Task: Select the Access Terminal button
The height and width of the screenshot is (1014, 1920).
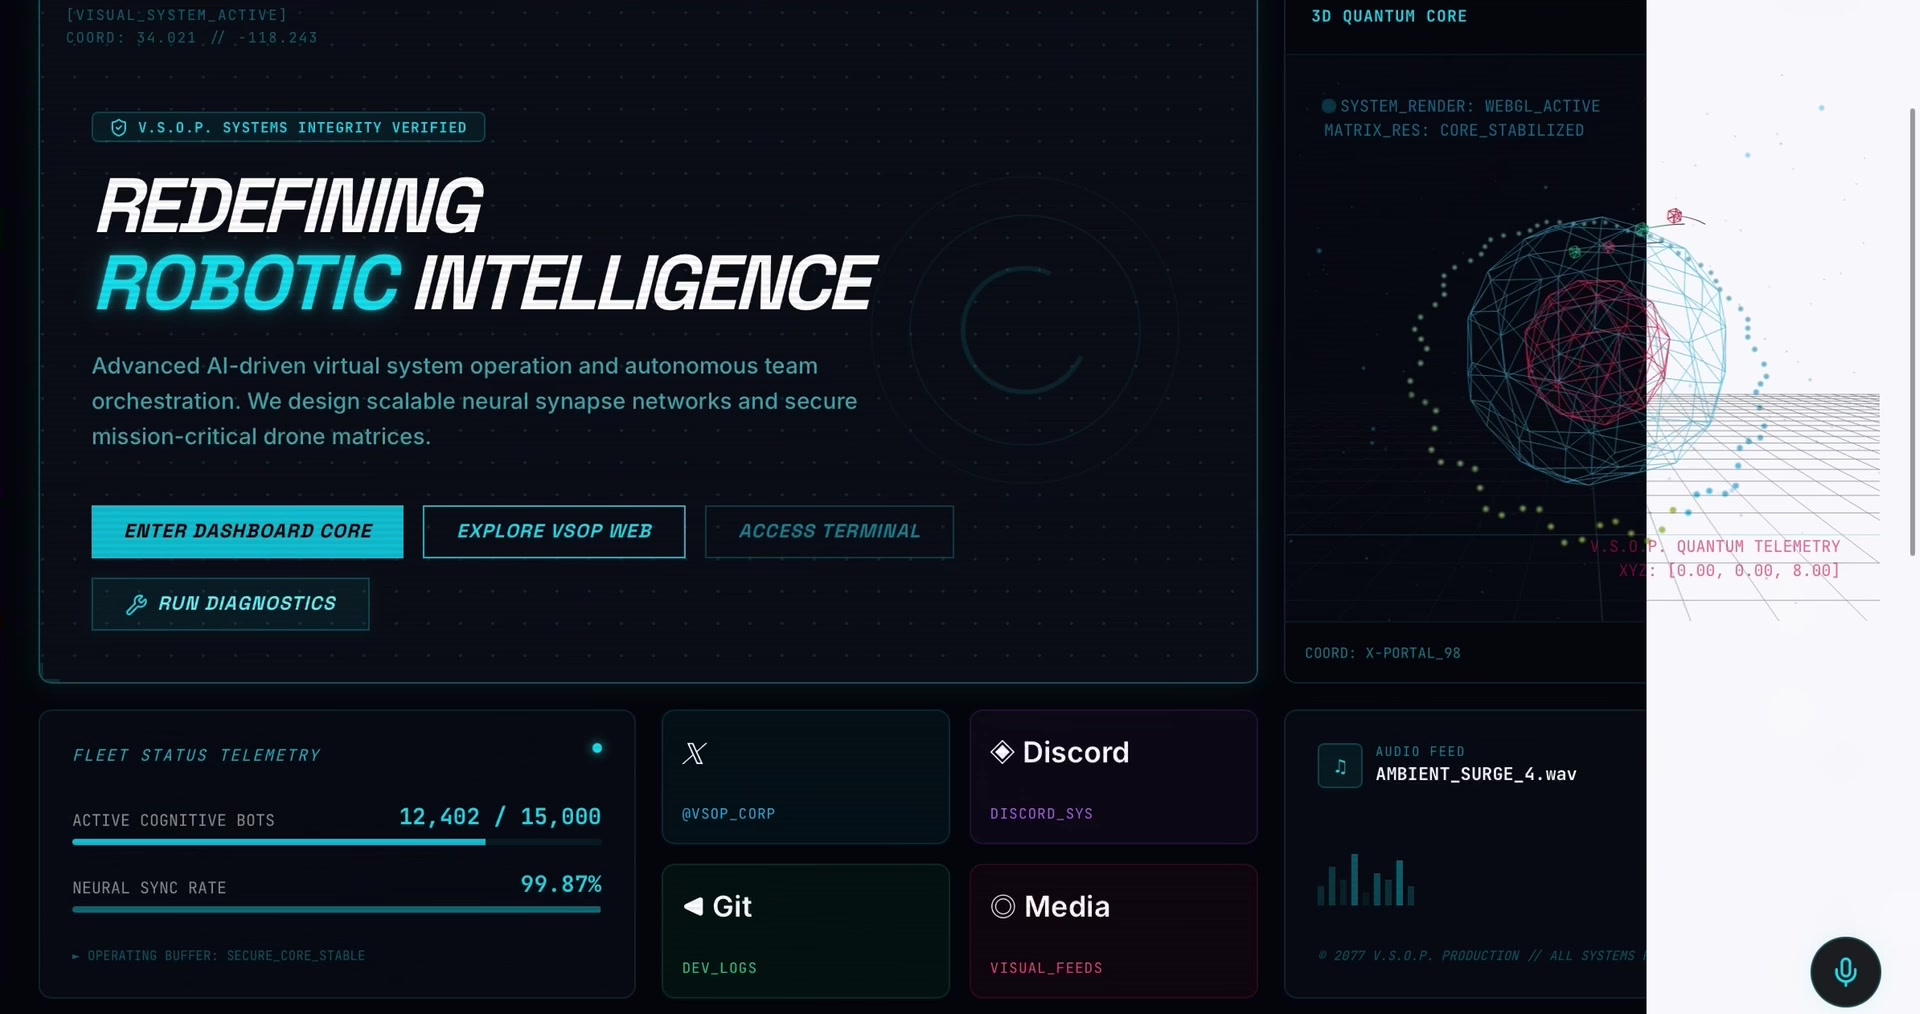Action: point(829,531)
